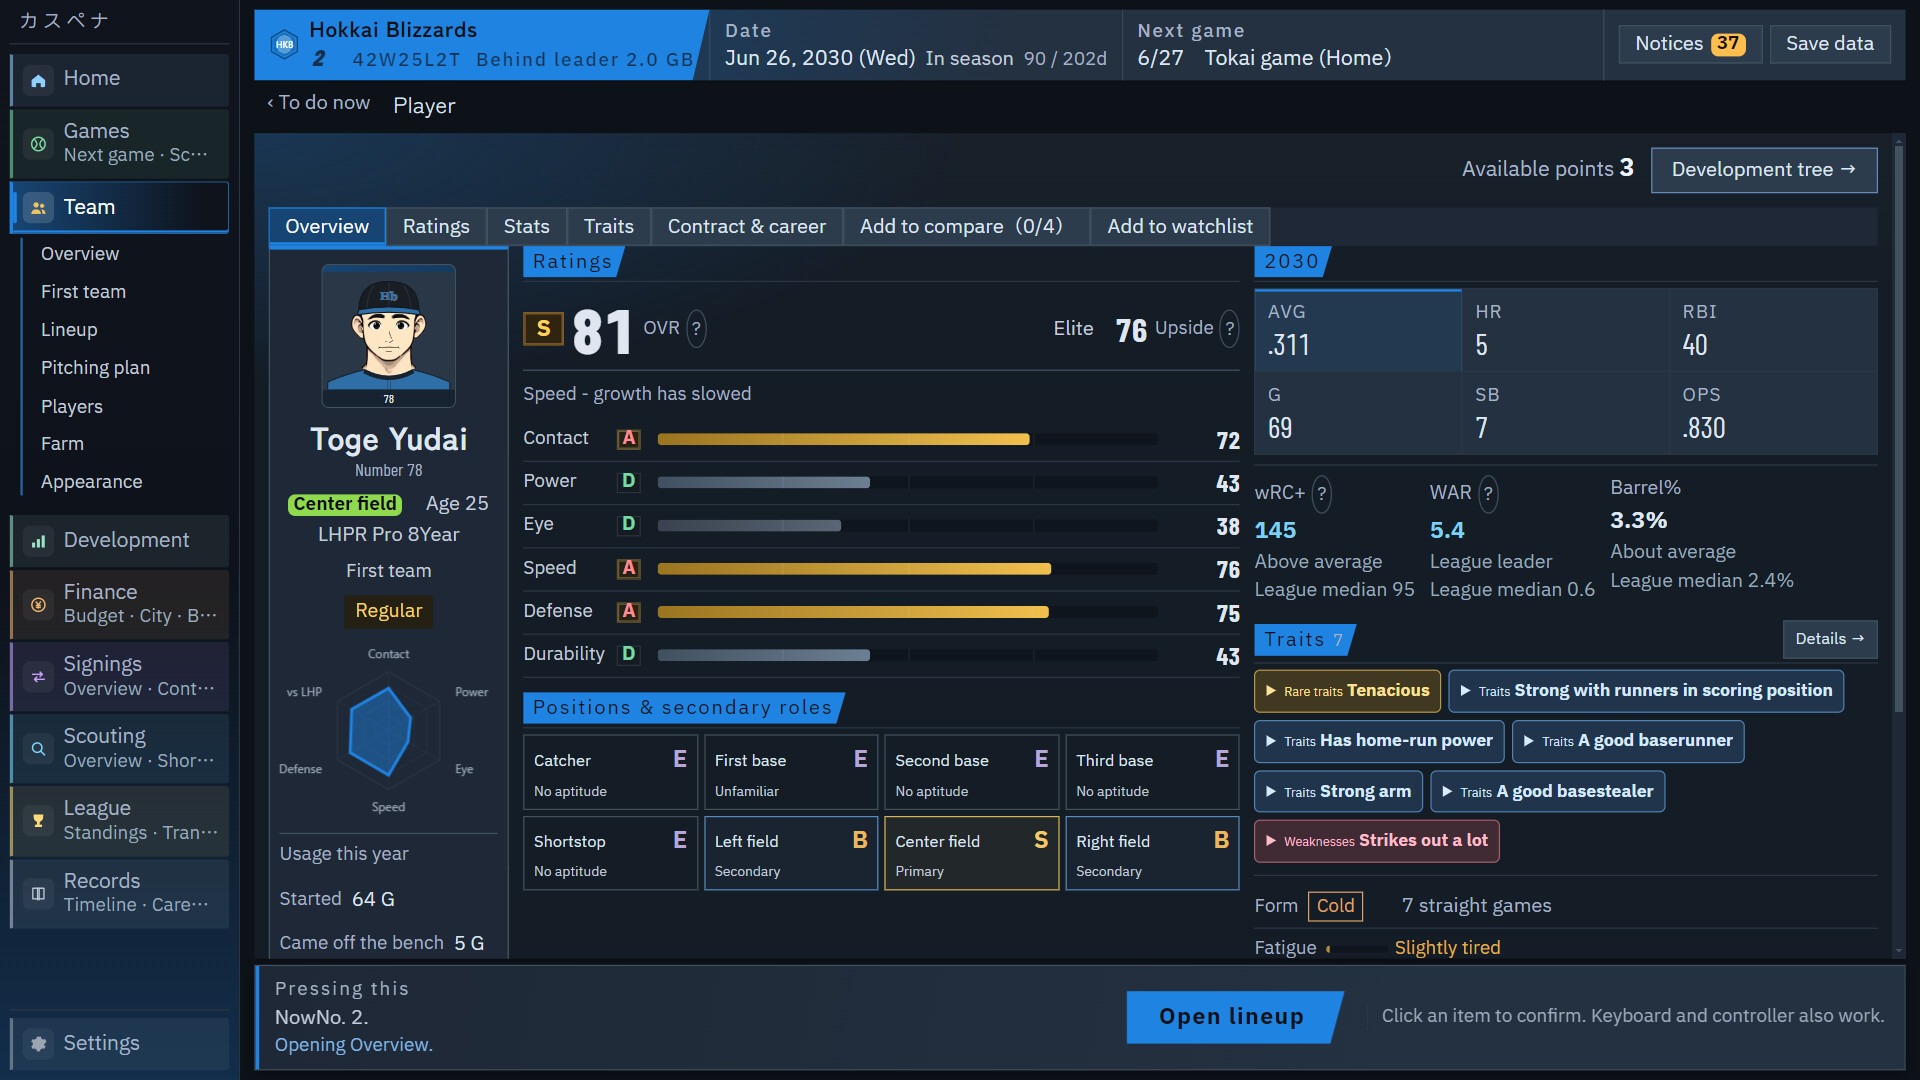Click Toge Yudai's player portrait
Screen dimensions: 1920x1080
pyautogui.click(x=388, y=336)
